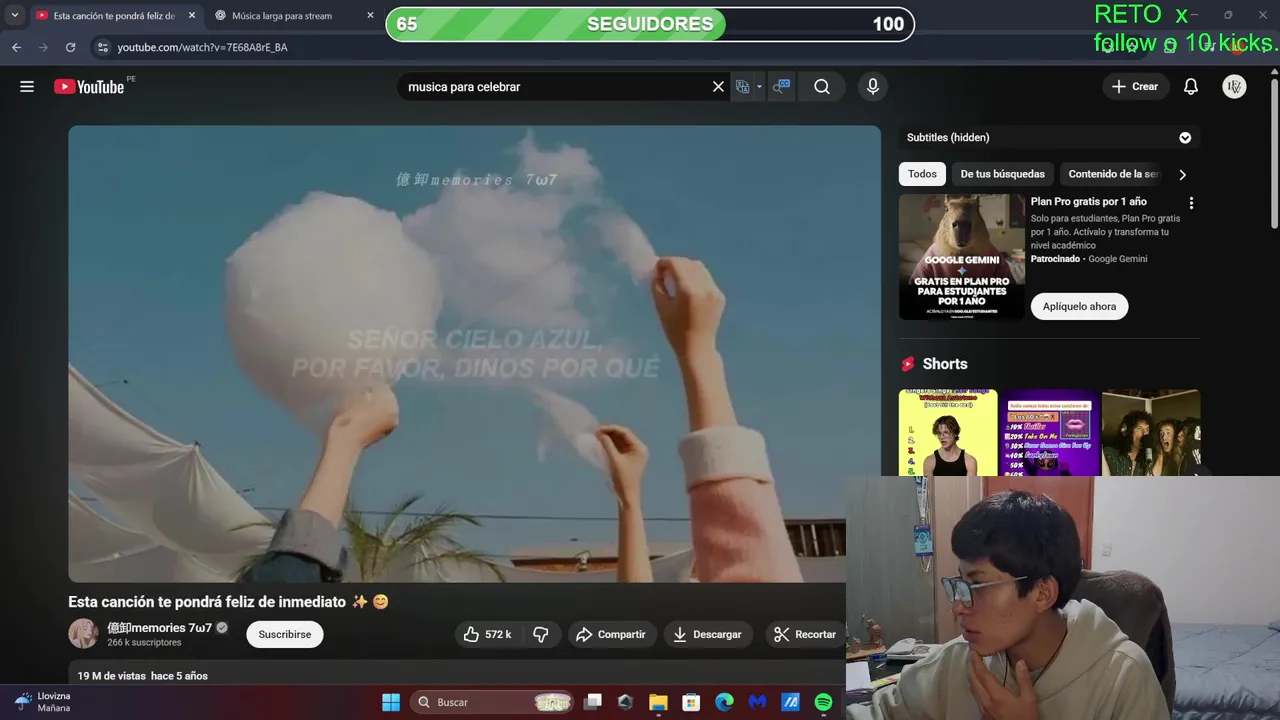Start voice search with microphone icon
Screen dimensions: 1280x720
click(873, 87)
